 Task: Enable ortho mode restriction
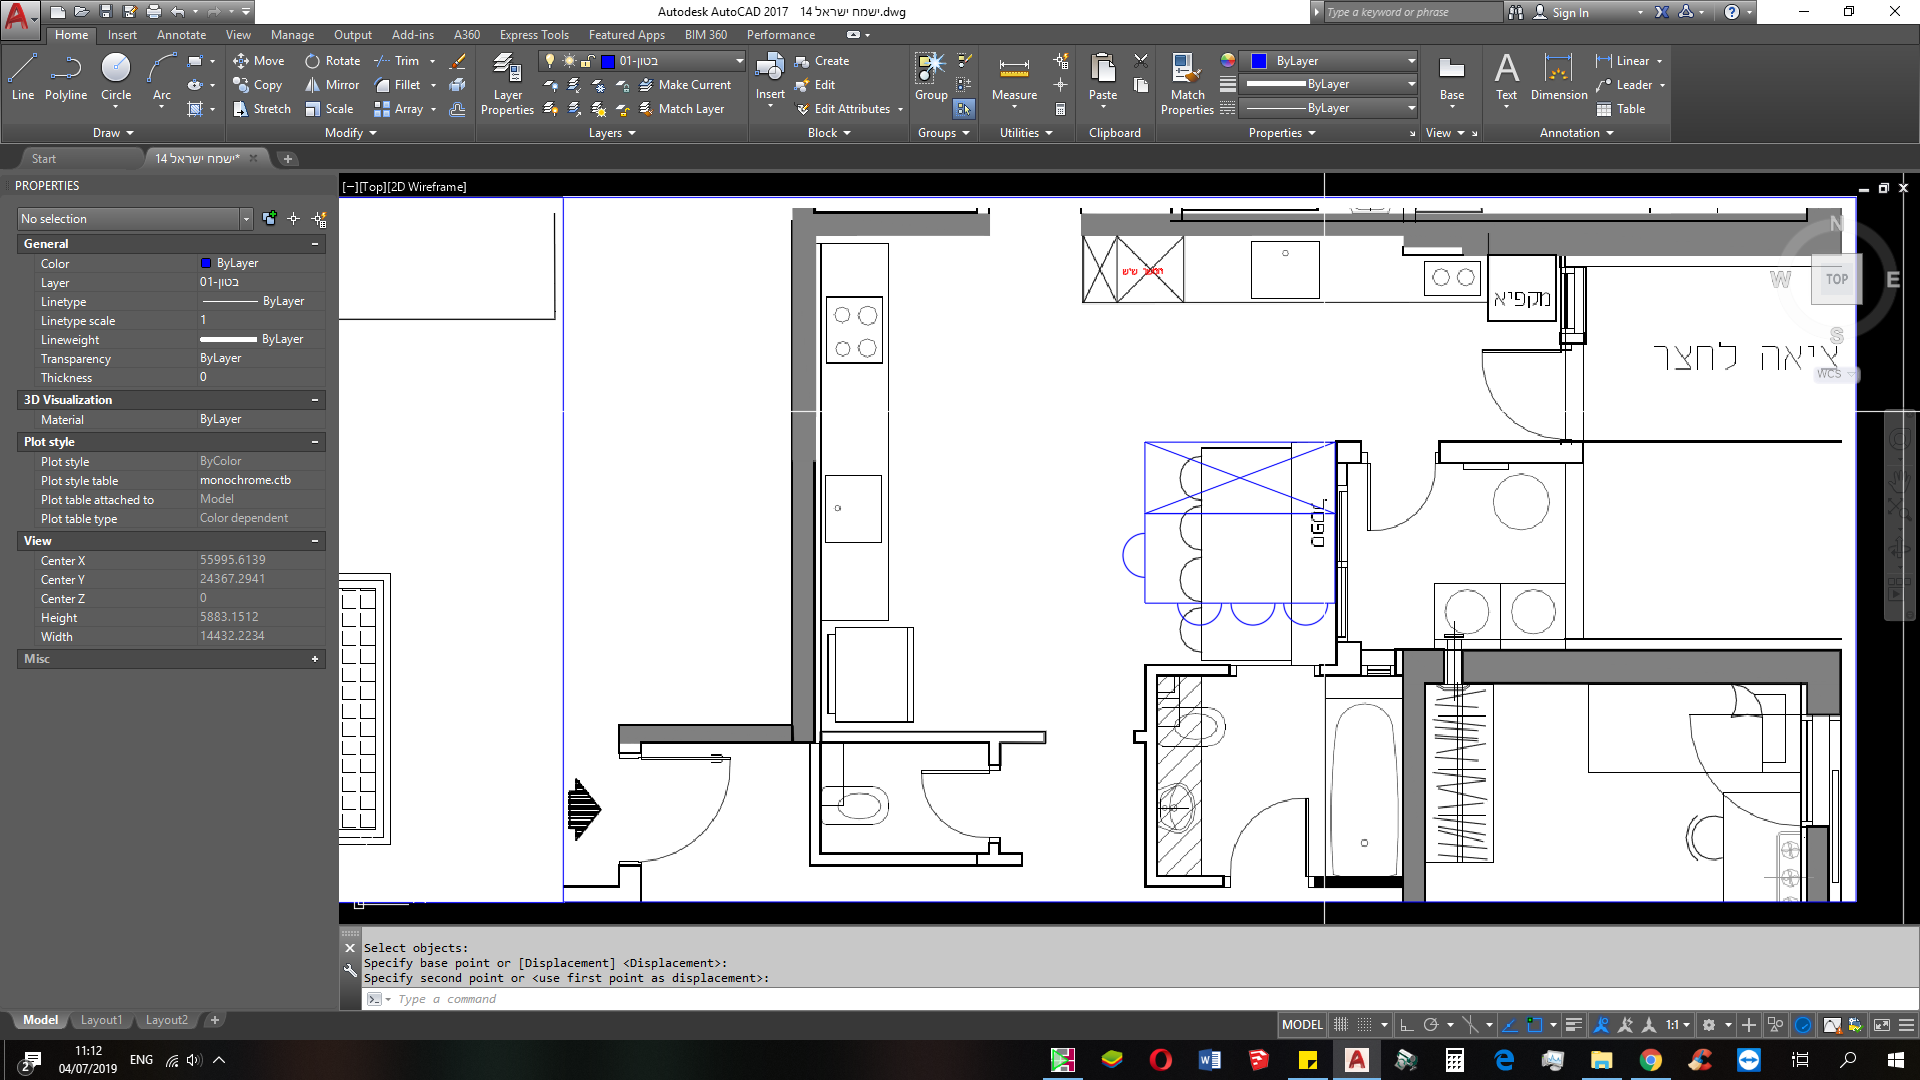click(1406, 1024)
